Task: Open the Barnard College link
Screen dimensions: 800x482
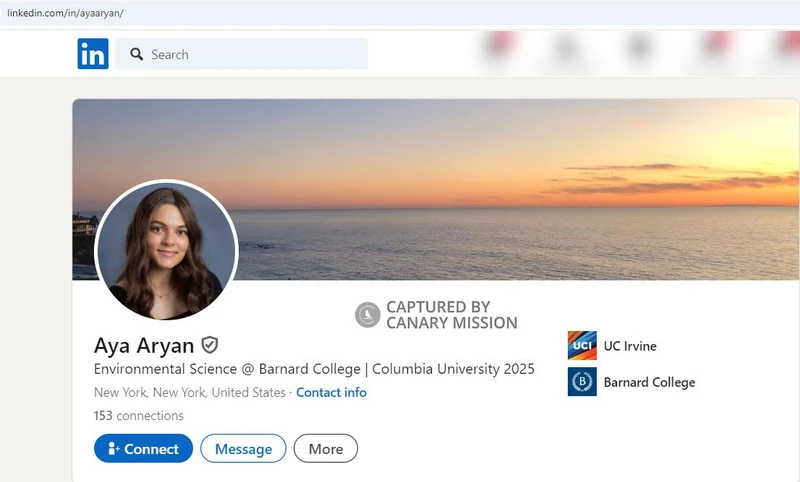Action: [x=649, y=382]
